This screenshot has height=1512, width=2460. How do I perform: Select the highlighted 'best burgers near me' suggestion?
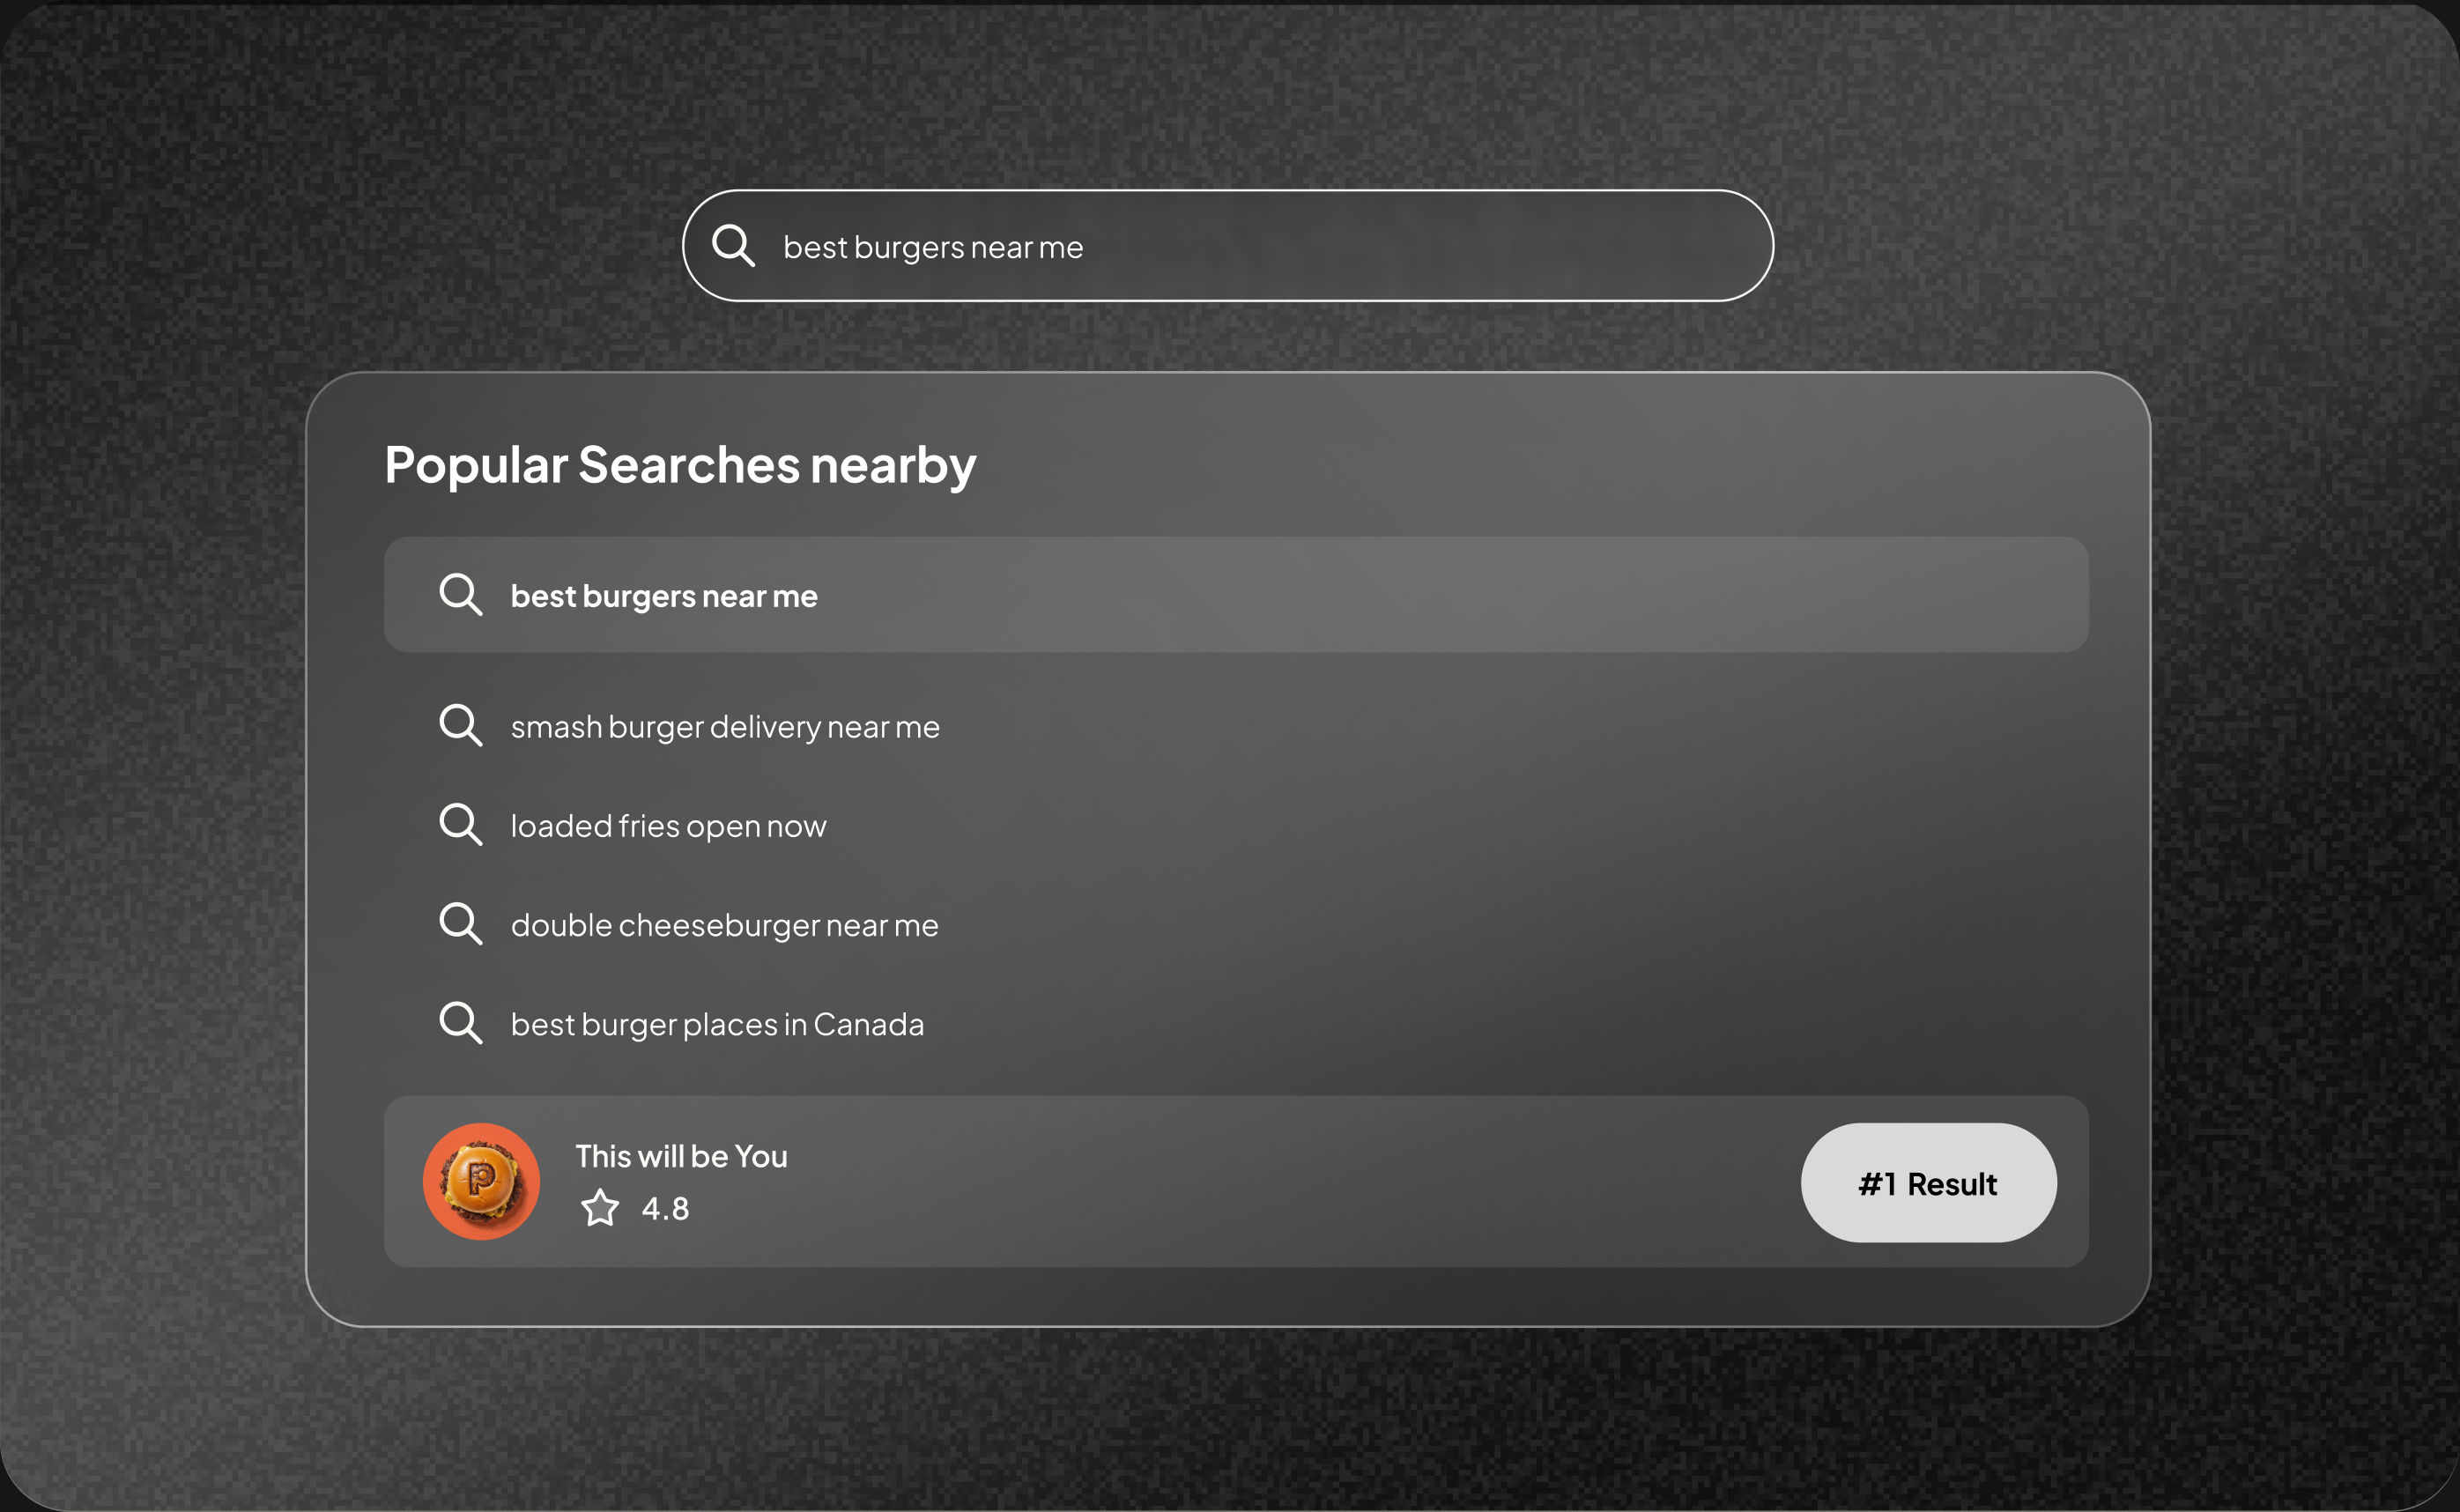click(x=1236, y=595)
